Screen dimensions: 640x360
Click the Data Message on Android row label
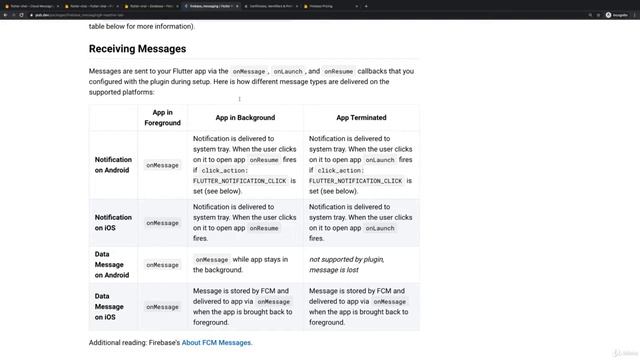click(111, 264)
